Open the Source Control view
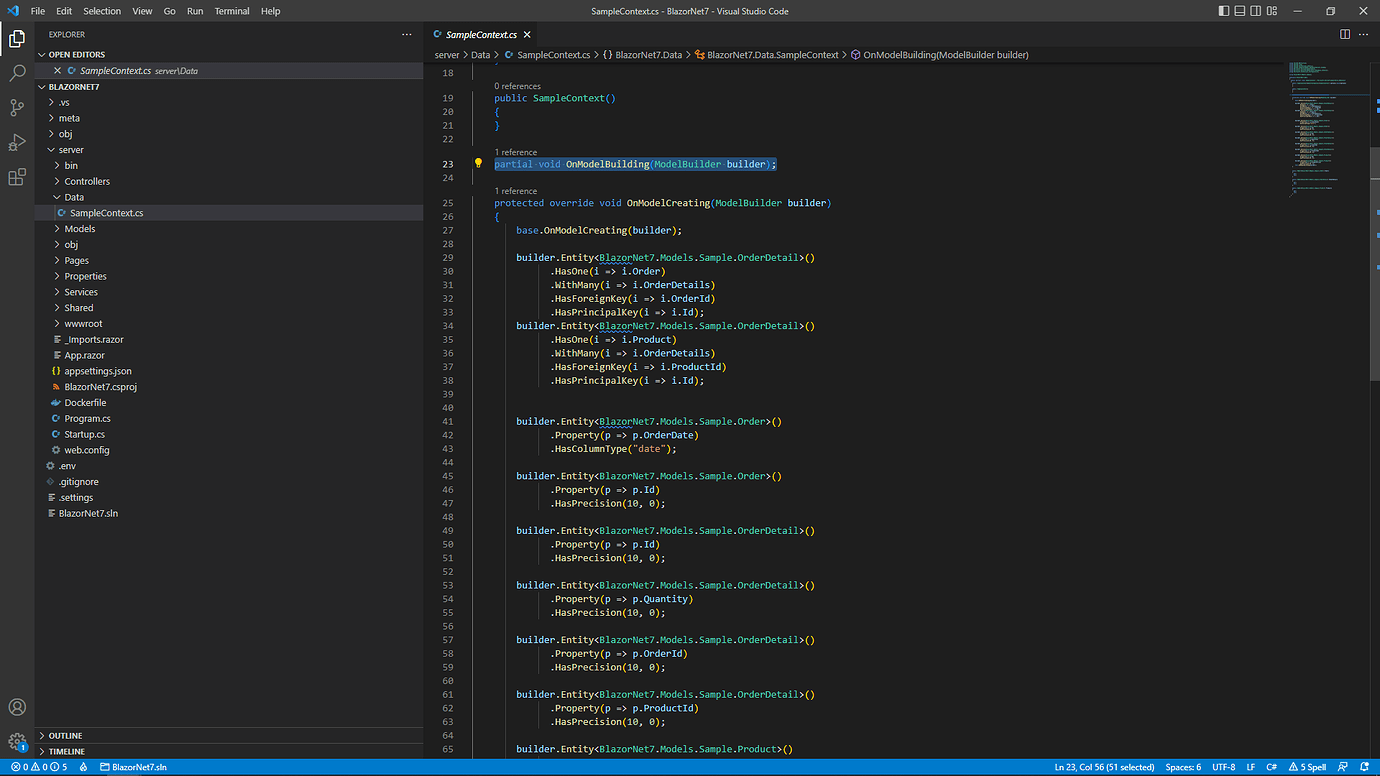Image resolution: width=1380 pixels, height=776 pixels. coord(17,108)
